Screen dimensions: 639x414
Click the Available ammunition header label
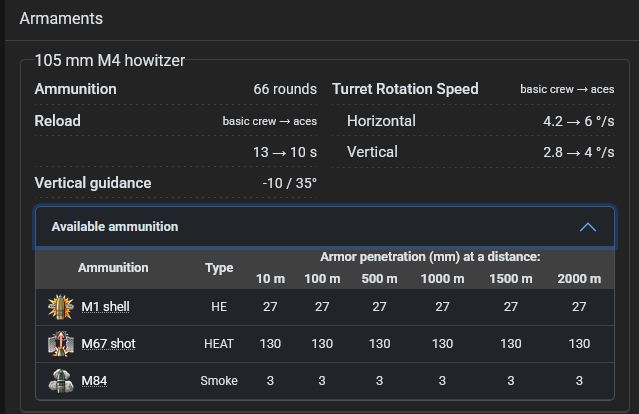click(x=115, y=227)
